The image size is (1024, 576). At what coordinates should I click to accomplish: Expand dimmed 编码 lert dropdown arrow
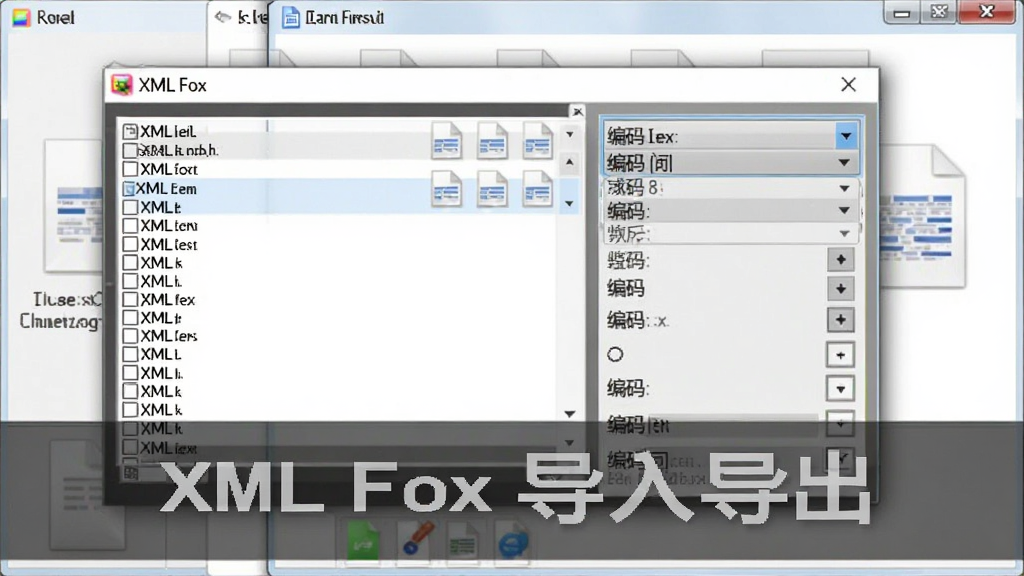(x=840, y=424)
